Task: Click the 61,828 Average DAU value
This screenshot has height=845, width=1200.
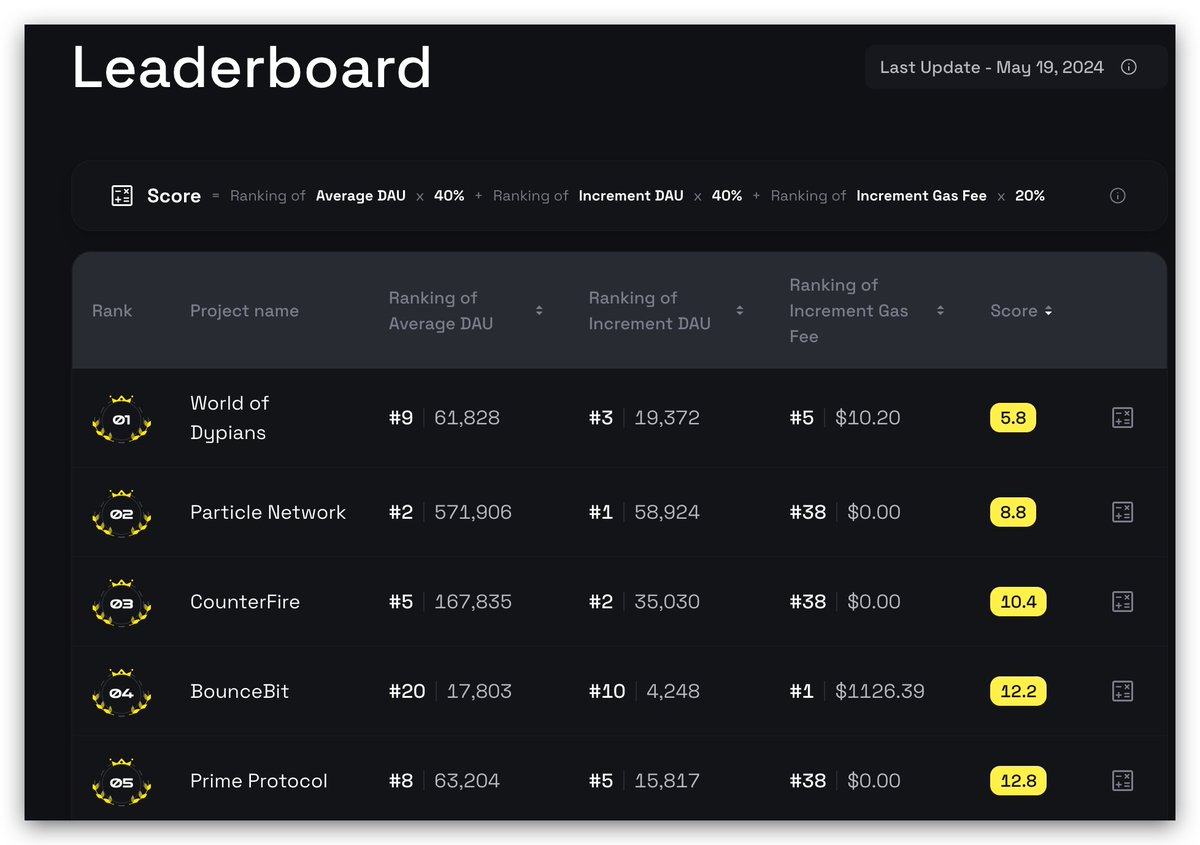Action: tap(467, 418)
